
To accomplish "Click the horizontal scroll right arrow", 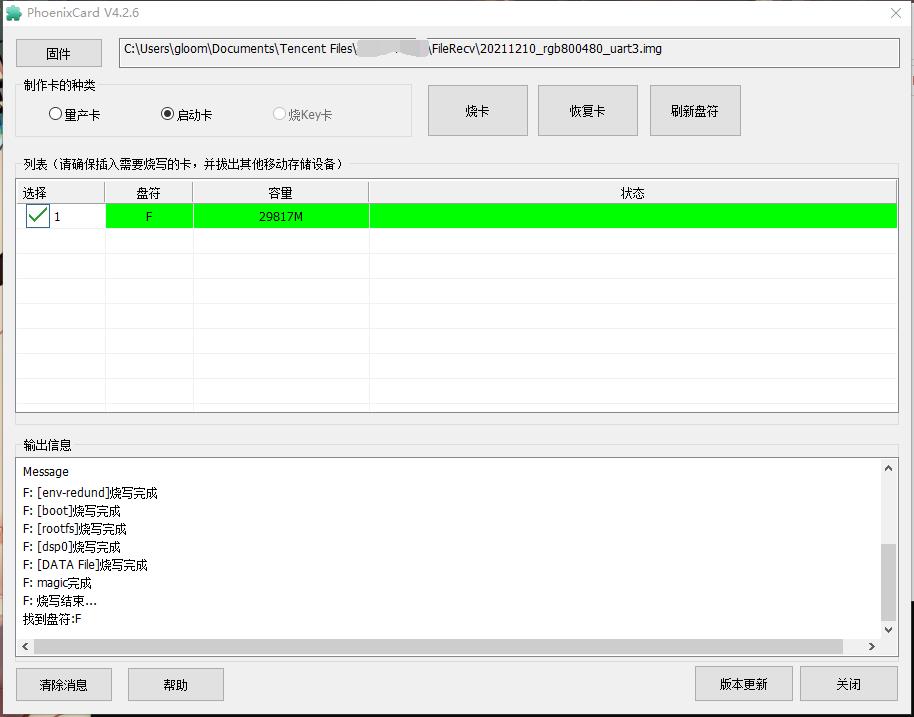I will pos(871,647).
